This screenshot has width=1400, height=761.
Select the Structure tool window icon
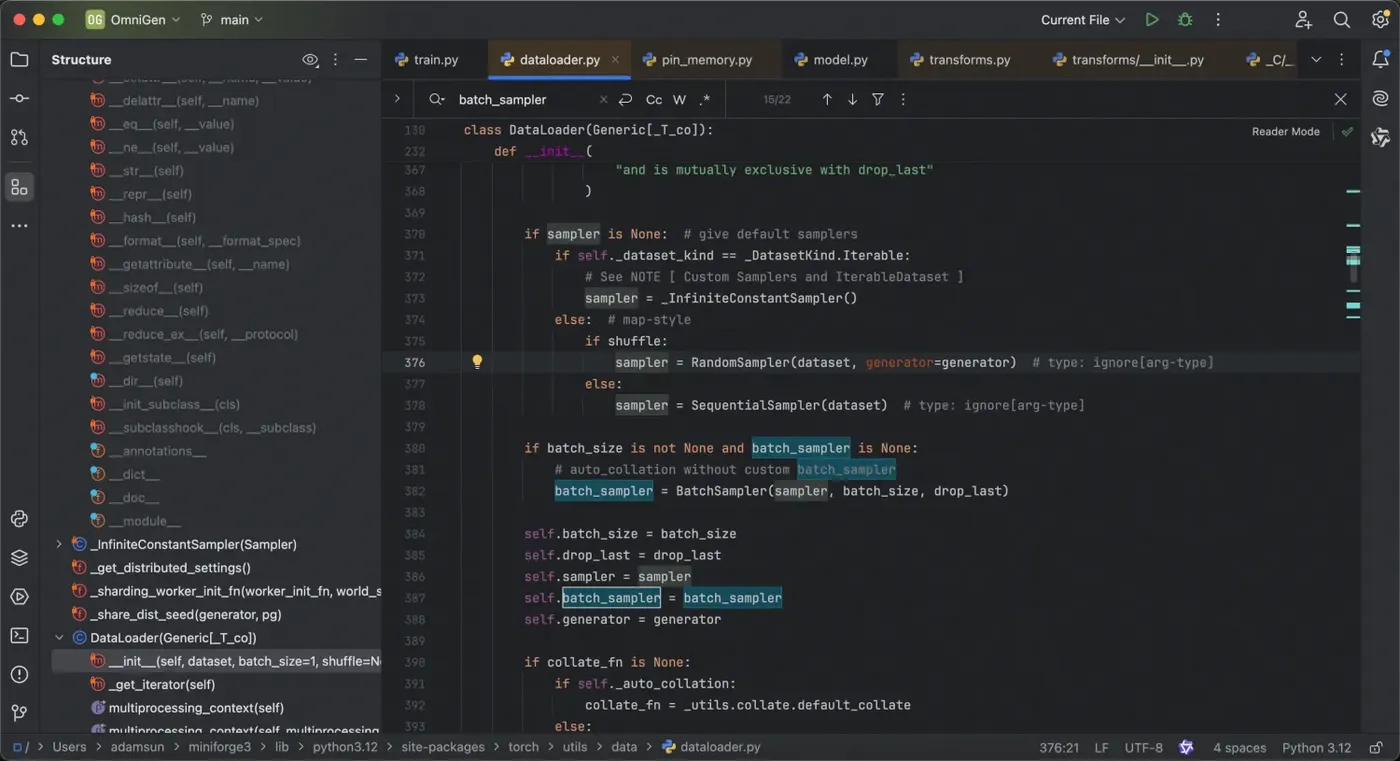19,187
